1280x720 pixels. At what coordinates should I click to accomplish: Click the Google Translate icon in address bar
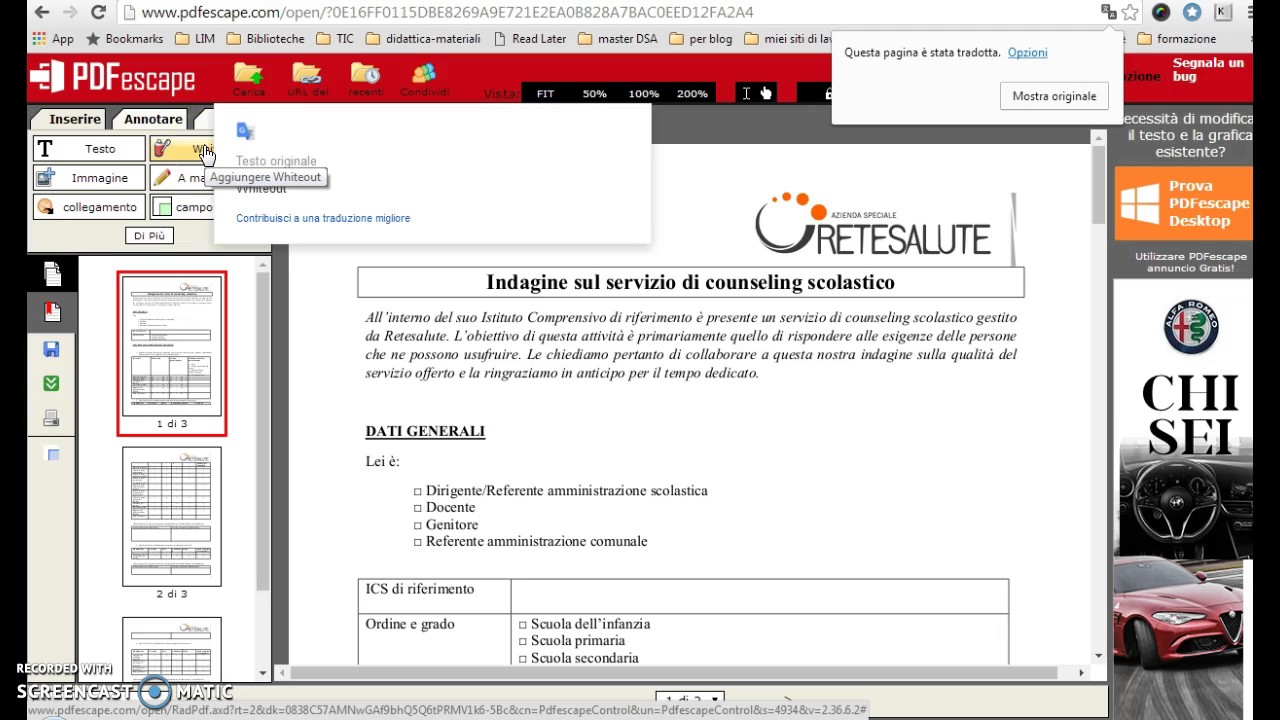(1108, 12)
